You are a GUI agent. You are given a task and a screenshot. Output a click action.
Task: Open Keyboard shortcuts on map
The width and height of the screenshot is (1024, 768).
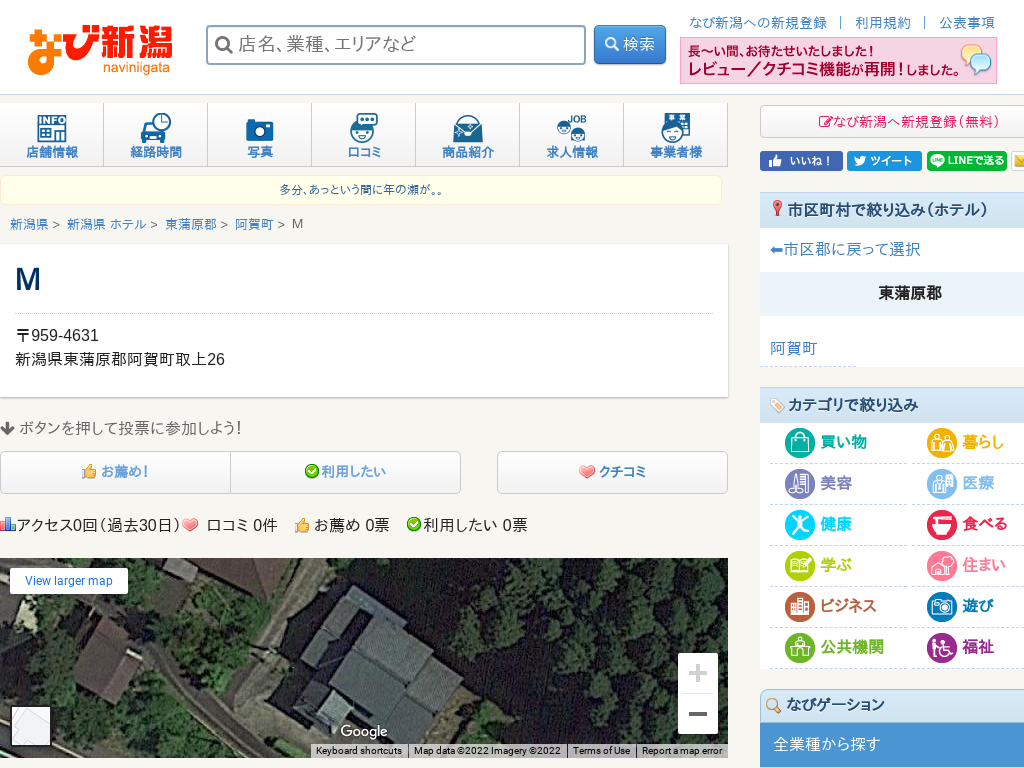click(x=359, y=751)
